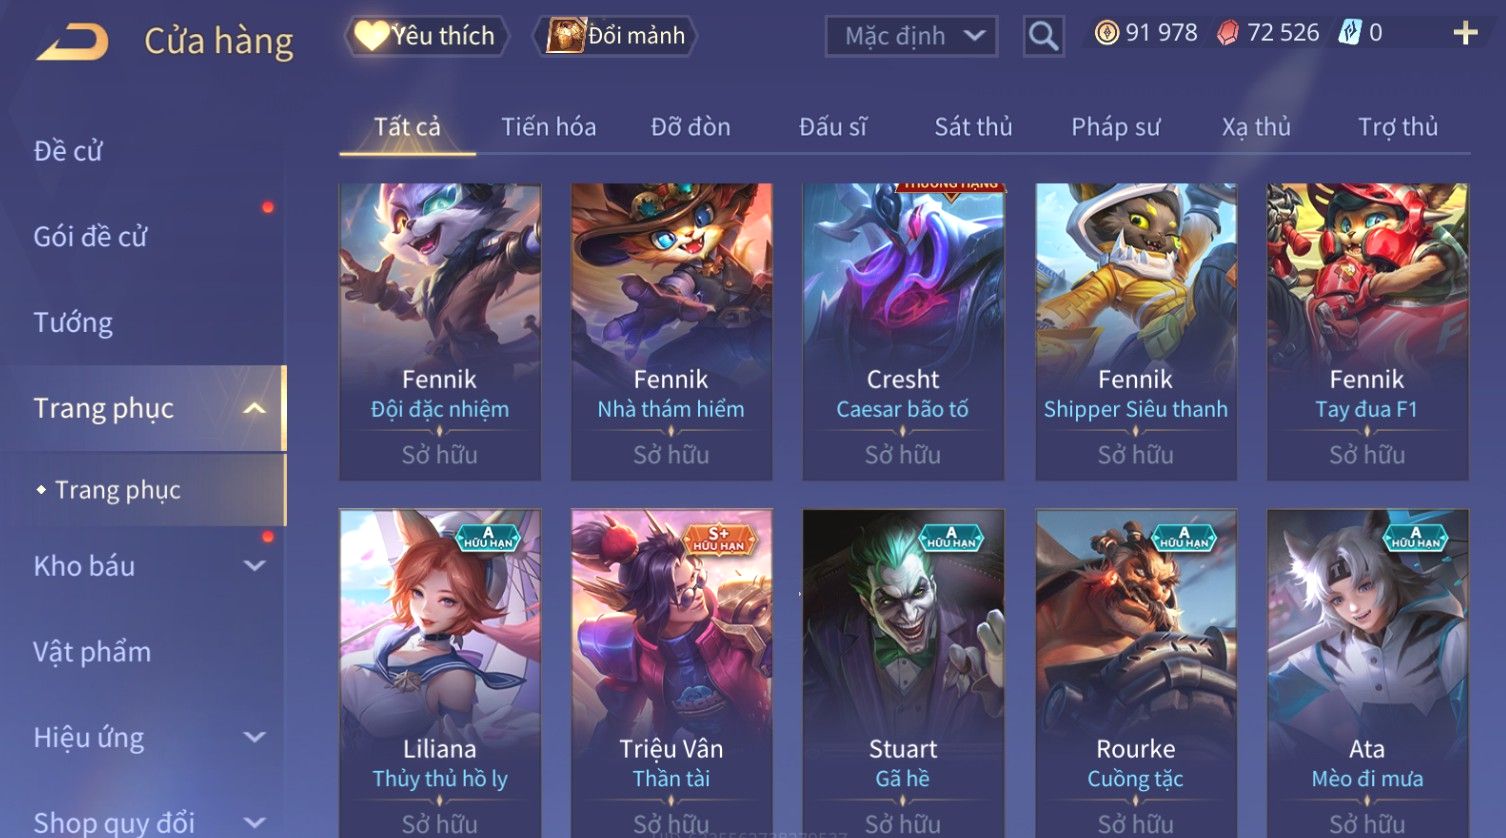Tap the heart icon in Yêu thích
The height and width of the screenshot is (838, 1506).
(x=371, y=36)
